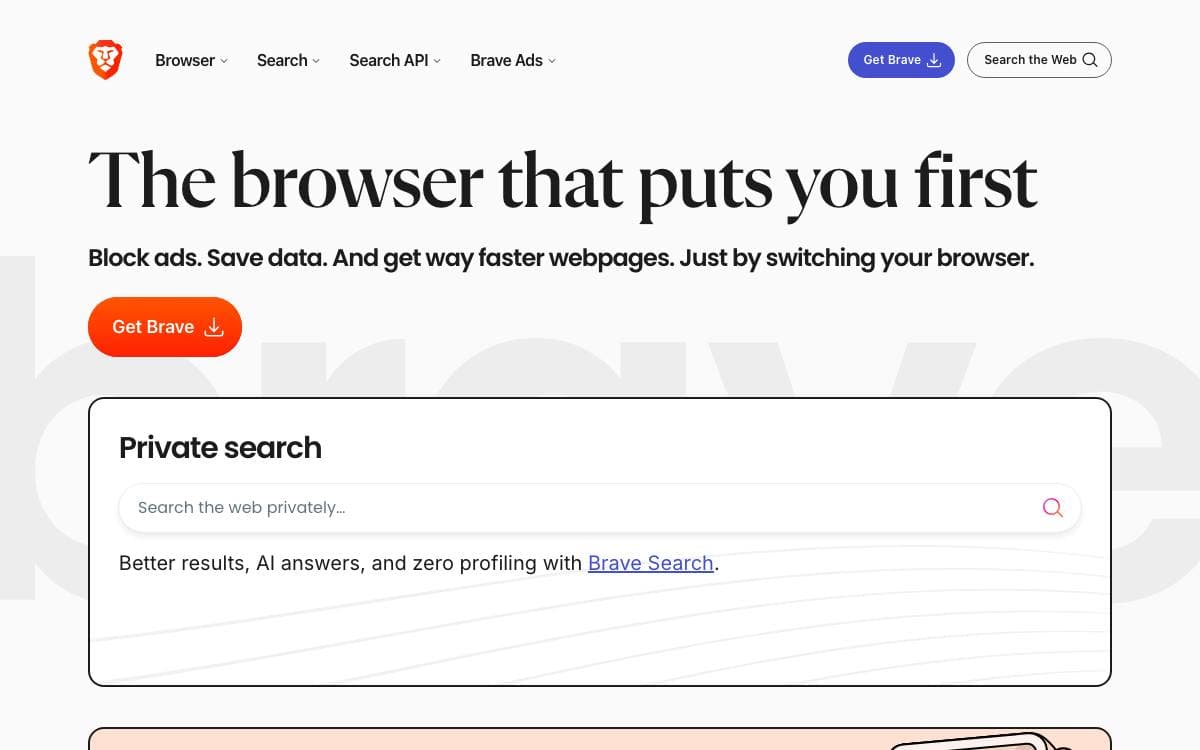Image resolution: width=1200 pixels, height=750 pixels.
Task: Follow the Brave Search link
Action: tap(651, 563)
